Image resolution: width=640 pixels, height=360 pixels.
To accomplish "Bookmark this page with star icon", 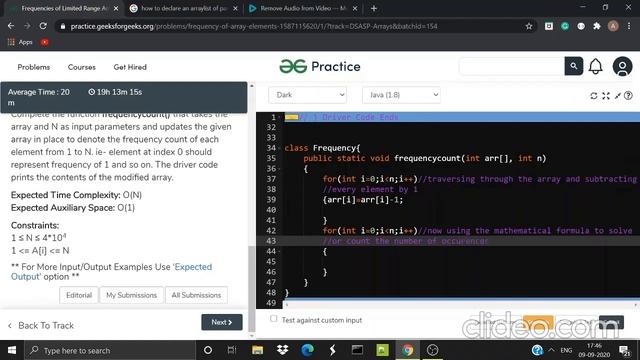I will [529, 26].
